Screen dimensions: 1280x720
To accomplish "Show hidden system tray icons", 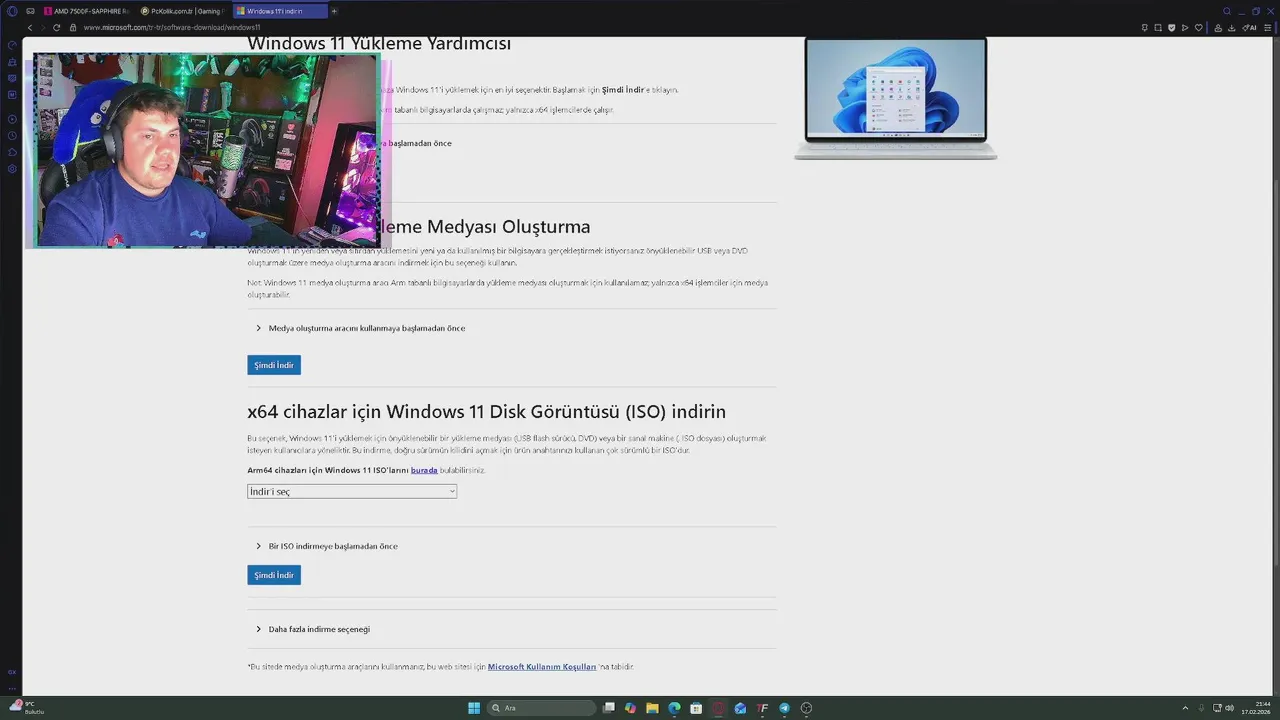I will pyautogui.click(x=1187, y=708).
